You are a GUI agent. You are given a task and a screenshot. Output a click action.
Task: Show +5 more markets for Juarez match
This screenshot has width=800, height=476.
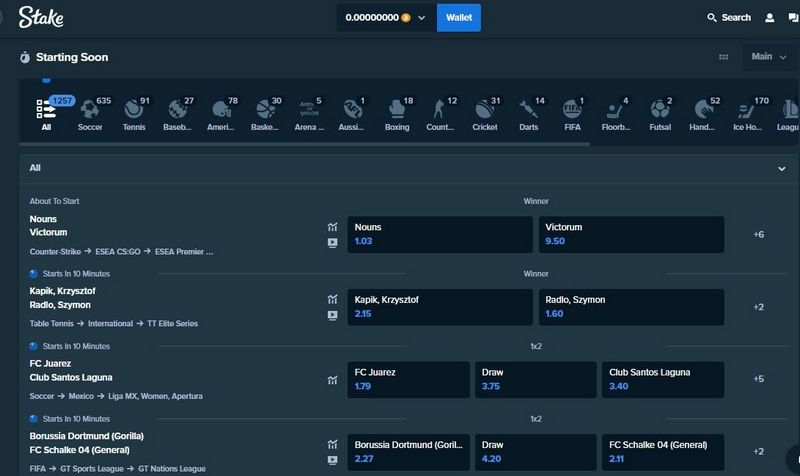pos(759,379)
